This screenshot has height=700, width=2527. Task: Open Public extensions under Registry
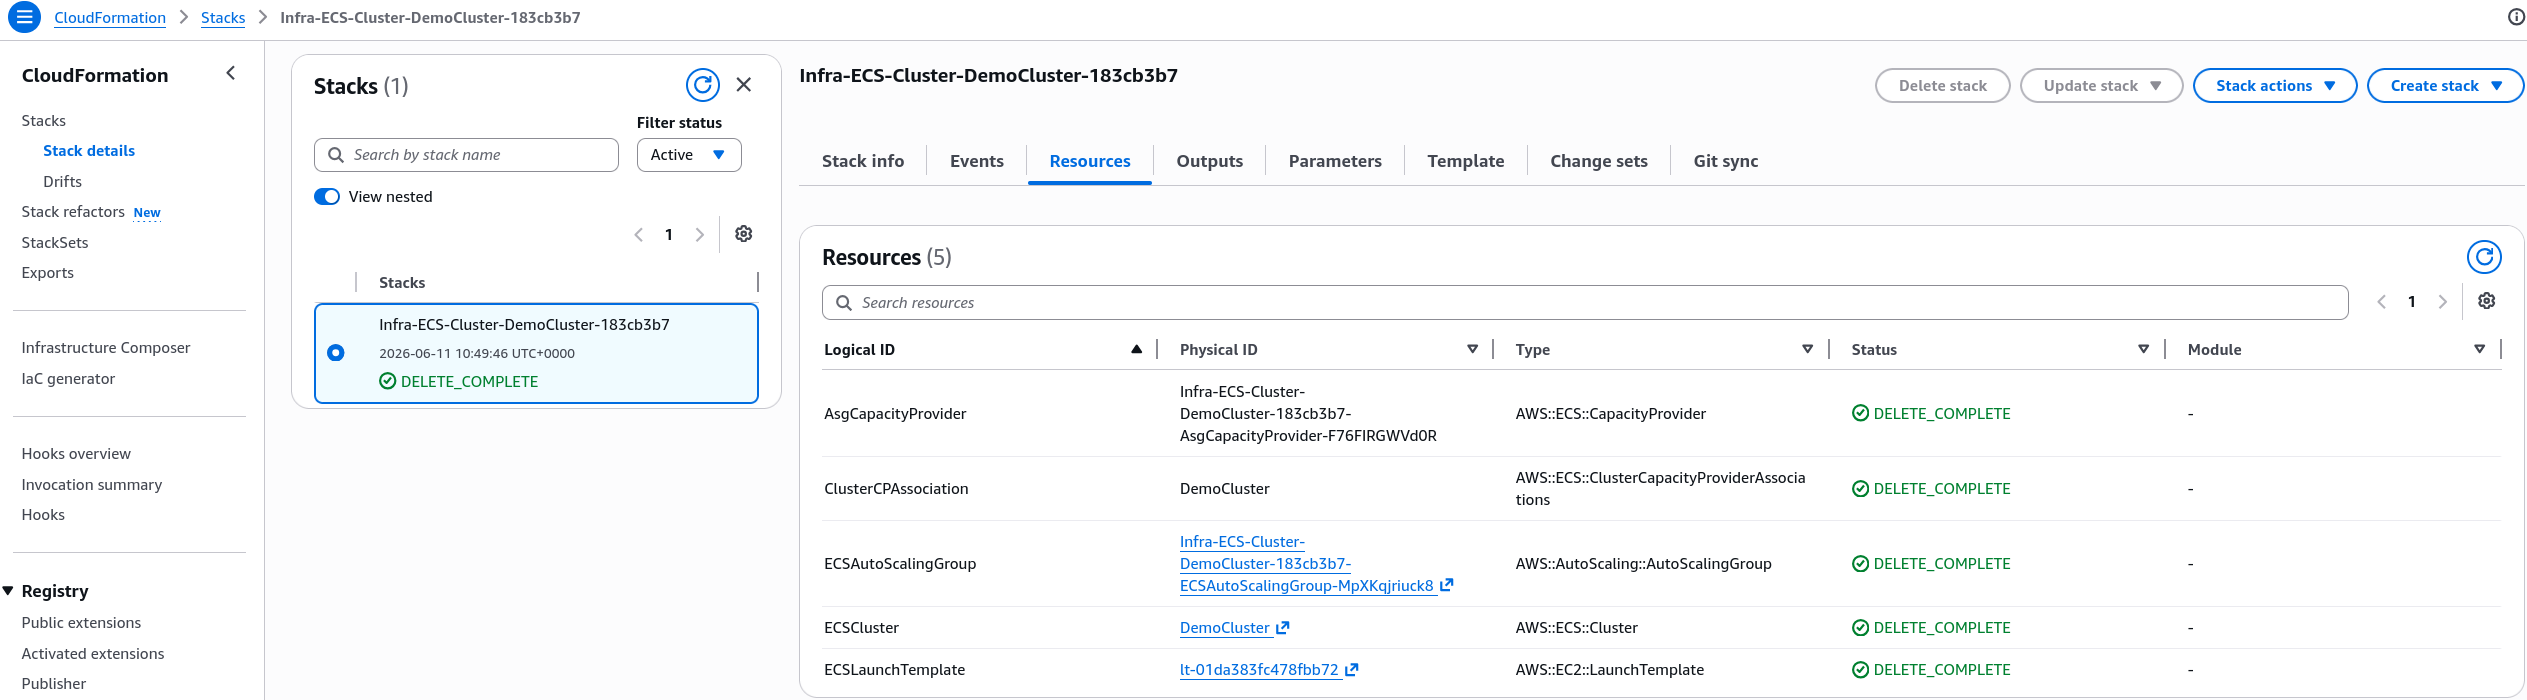pos(81,623)
